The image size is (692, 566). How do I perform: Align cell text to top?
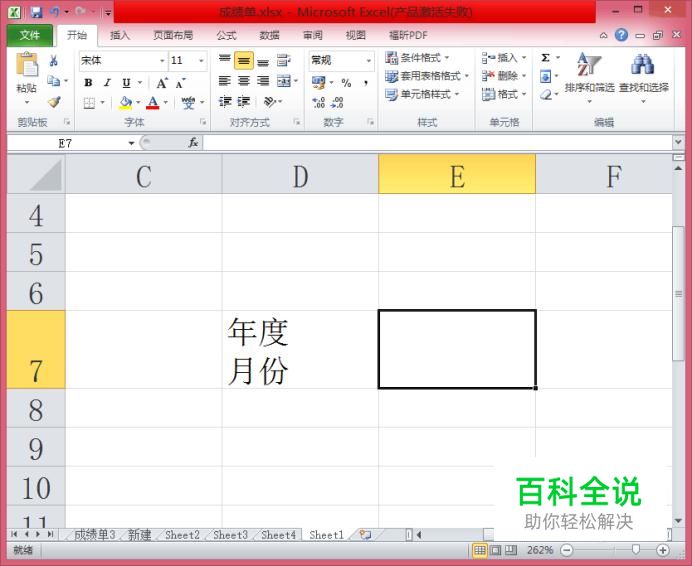pyautogui.click(x=225, y=60)
